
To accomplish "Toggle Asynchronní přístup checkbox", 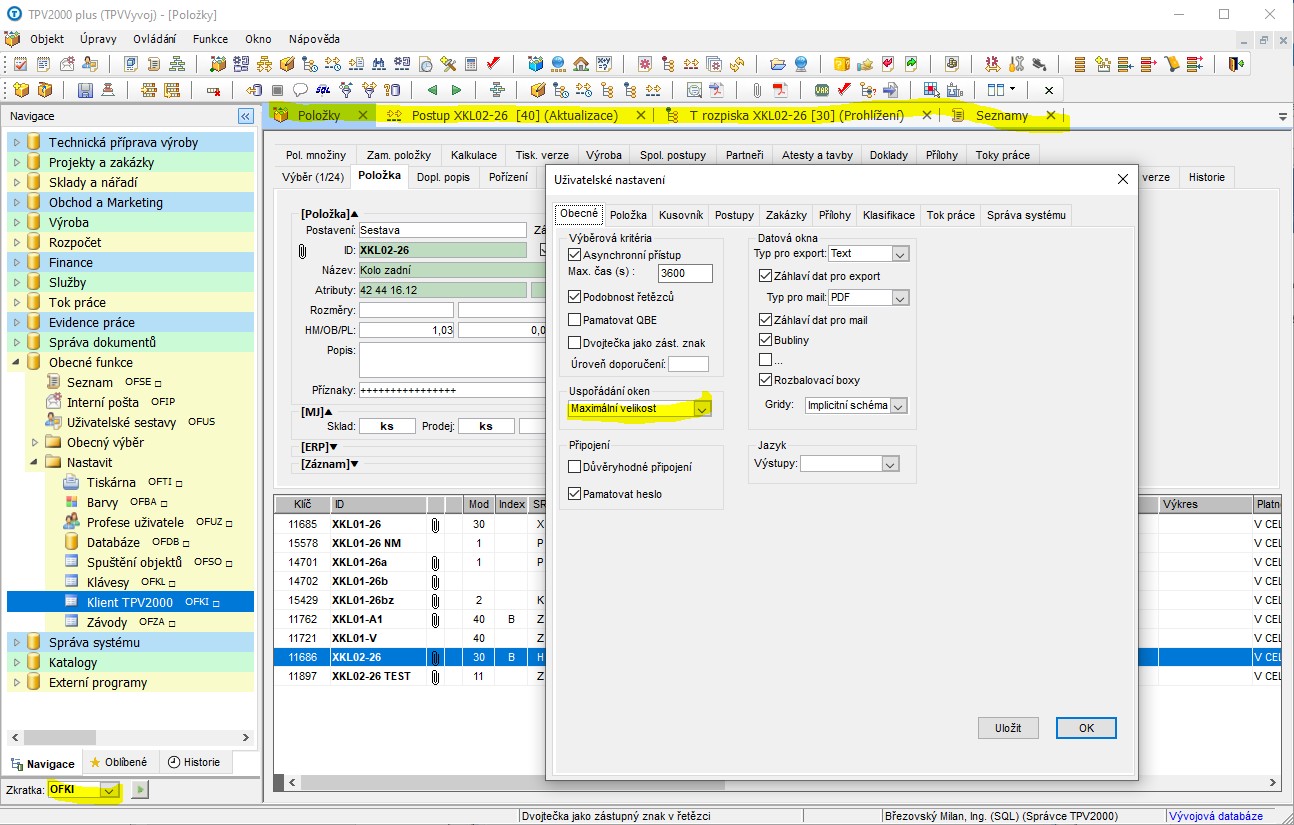I will tap(574, 255).
